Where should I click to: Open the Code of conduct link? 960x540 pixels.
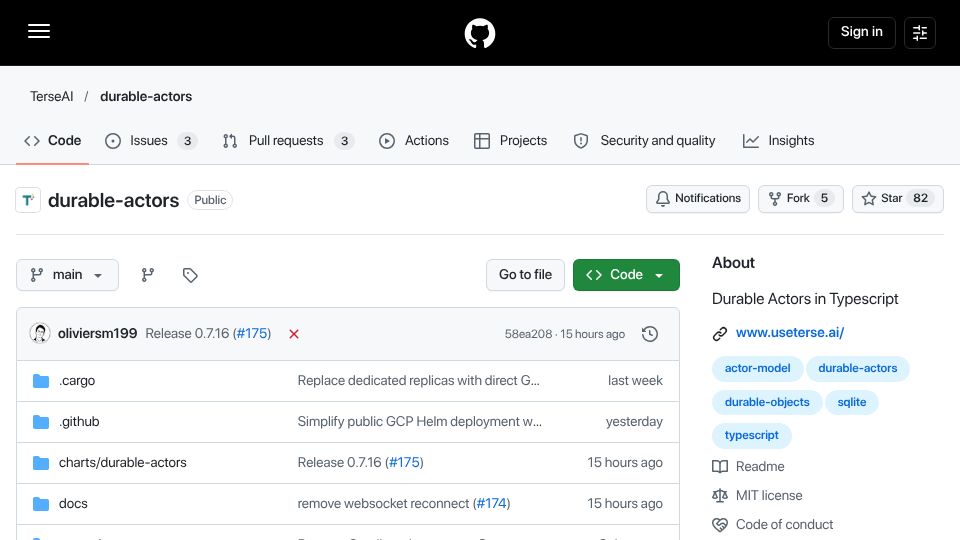coord(773,525)
